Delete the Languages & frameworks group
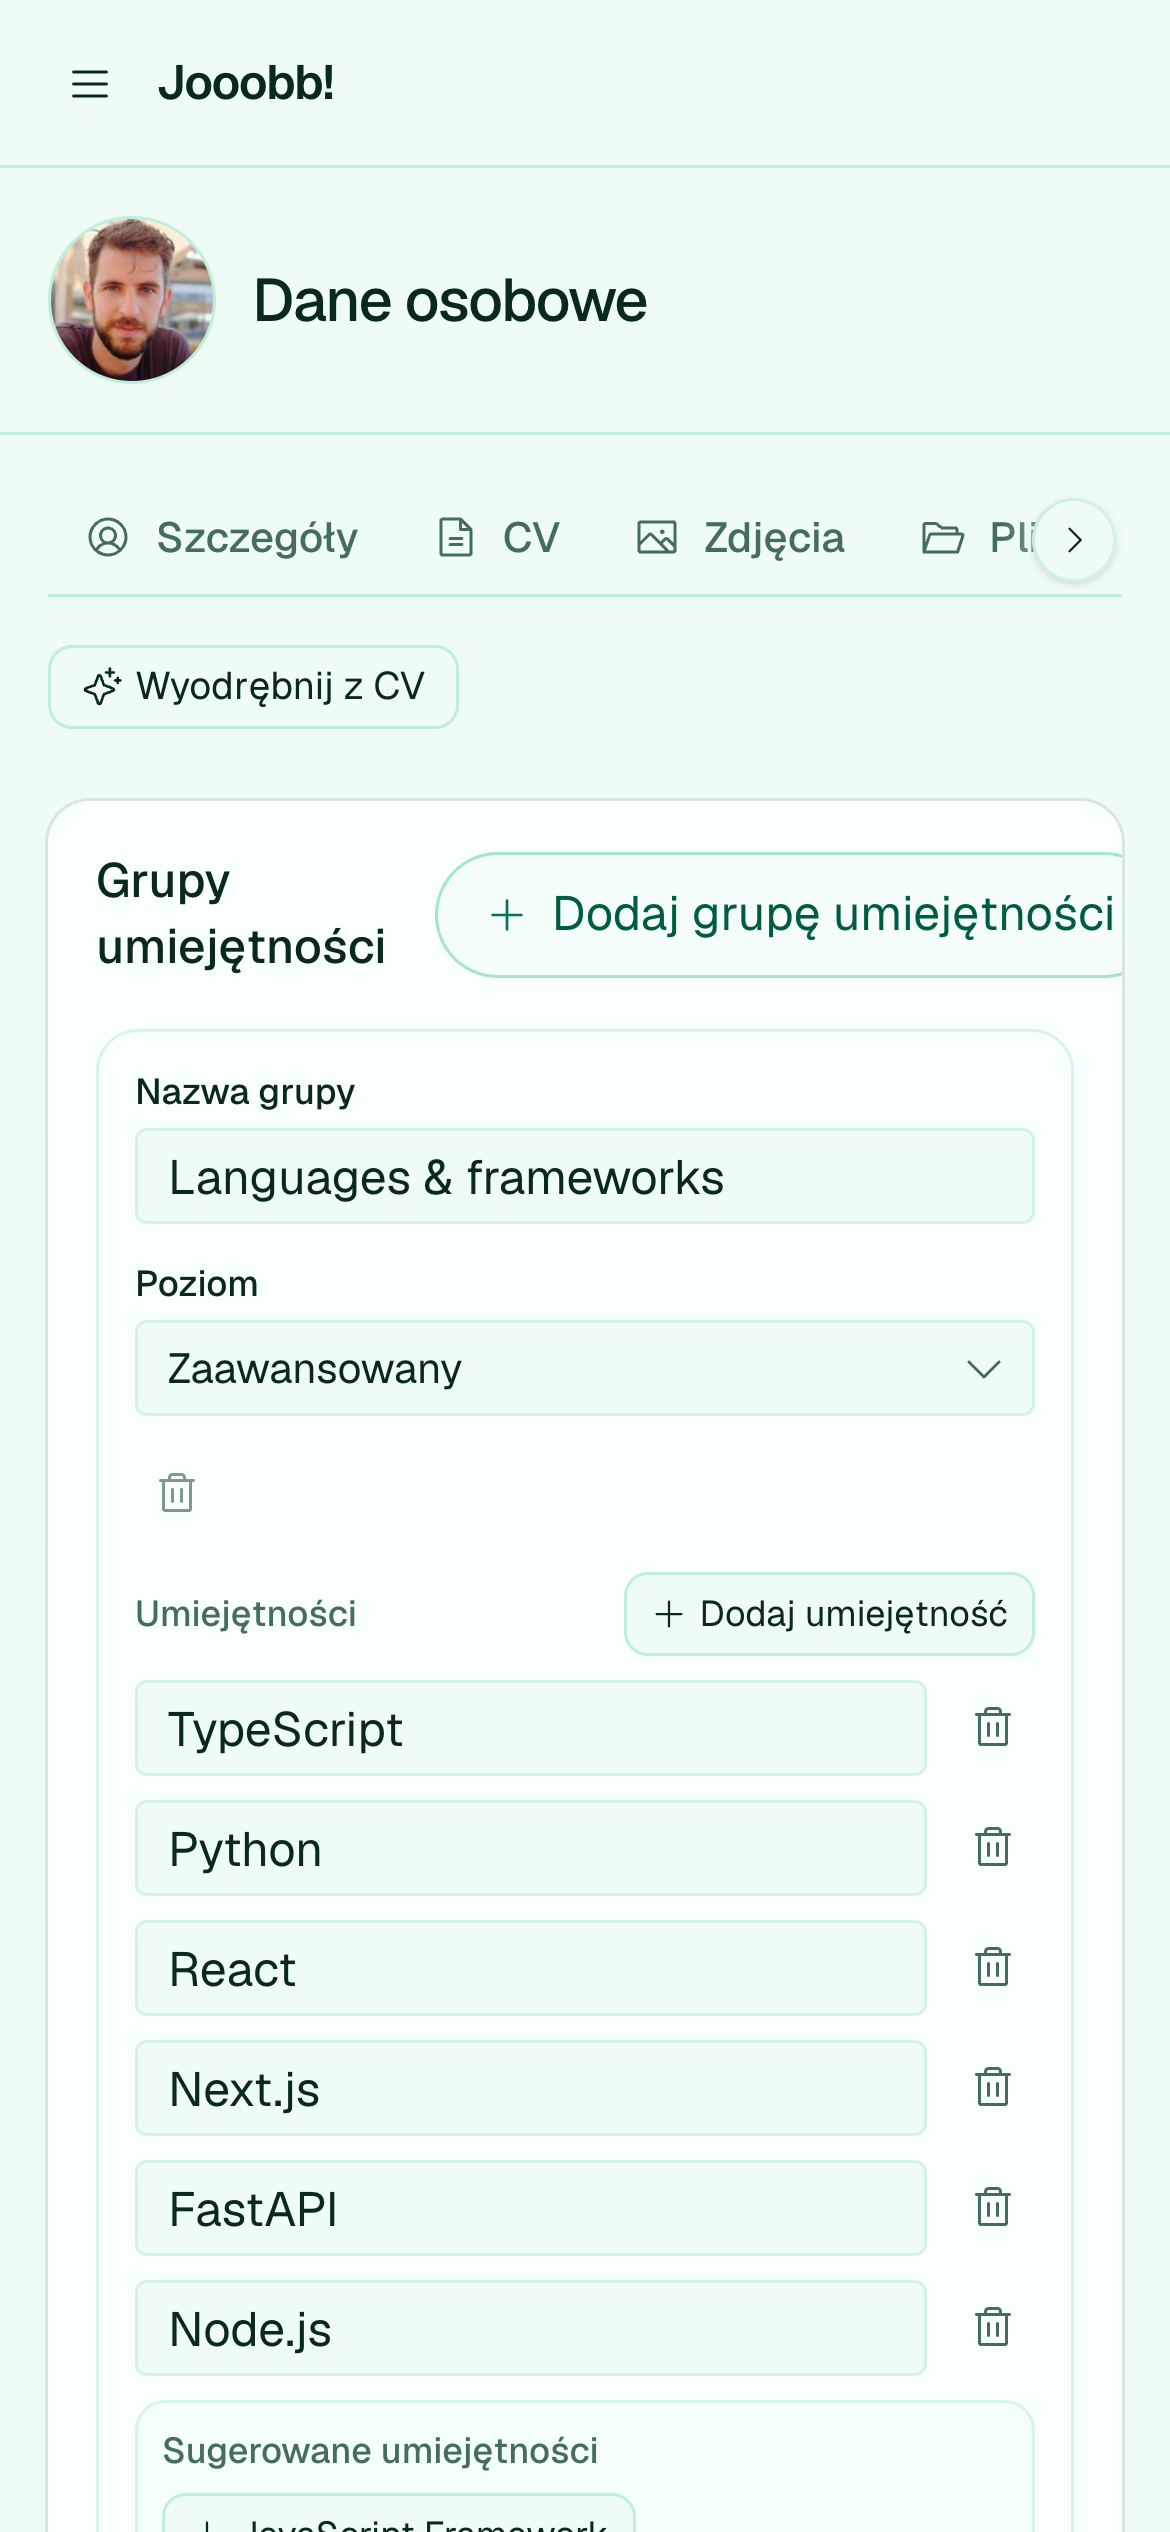 coord(177,1492)
